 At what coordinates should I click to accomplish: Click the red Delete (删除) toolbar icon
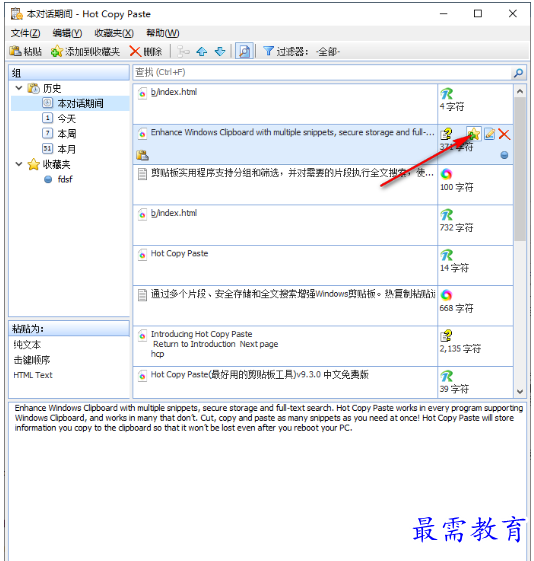pos(135,52)
